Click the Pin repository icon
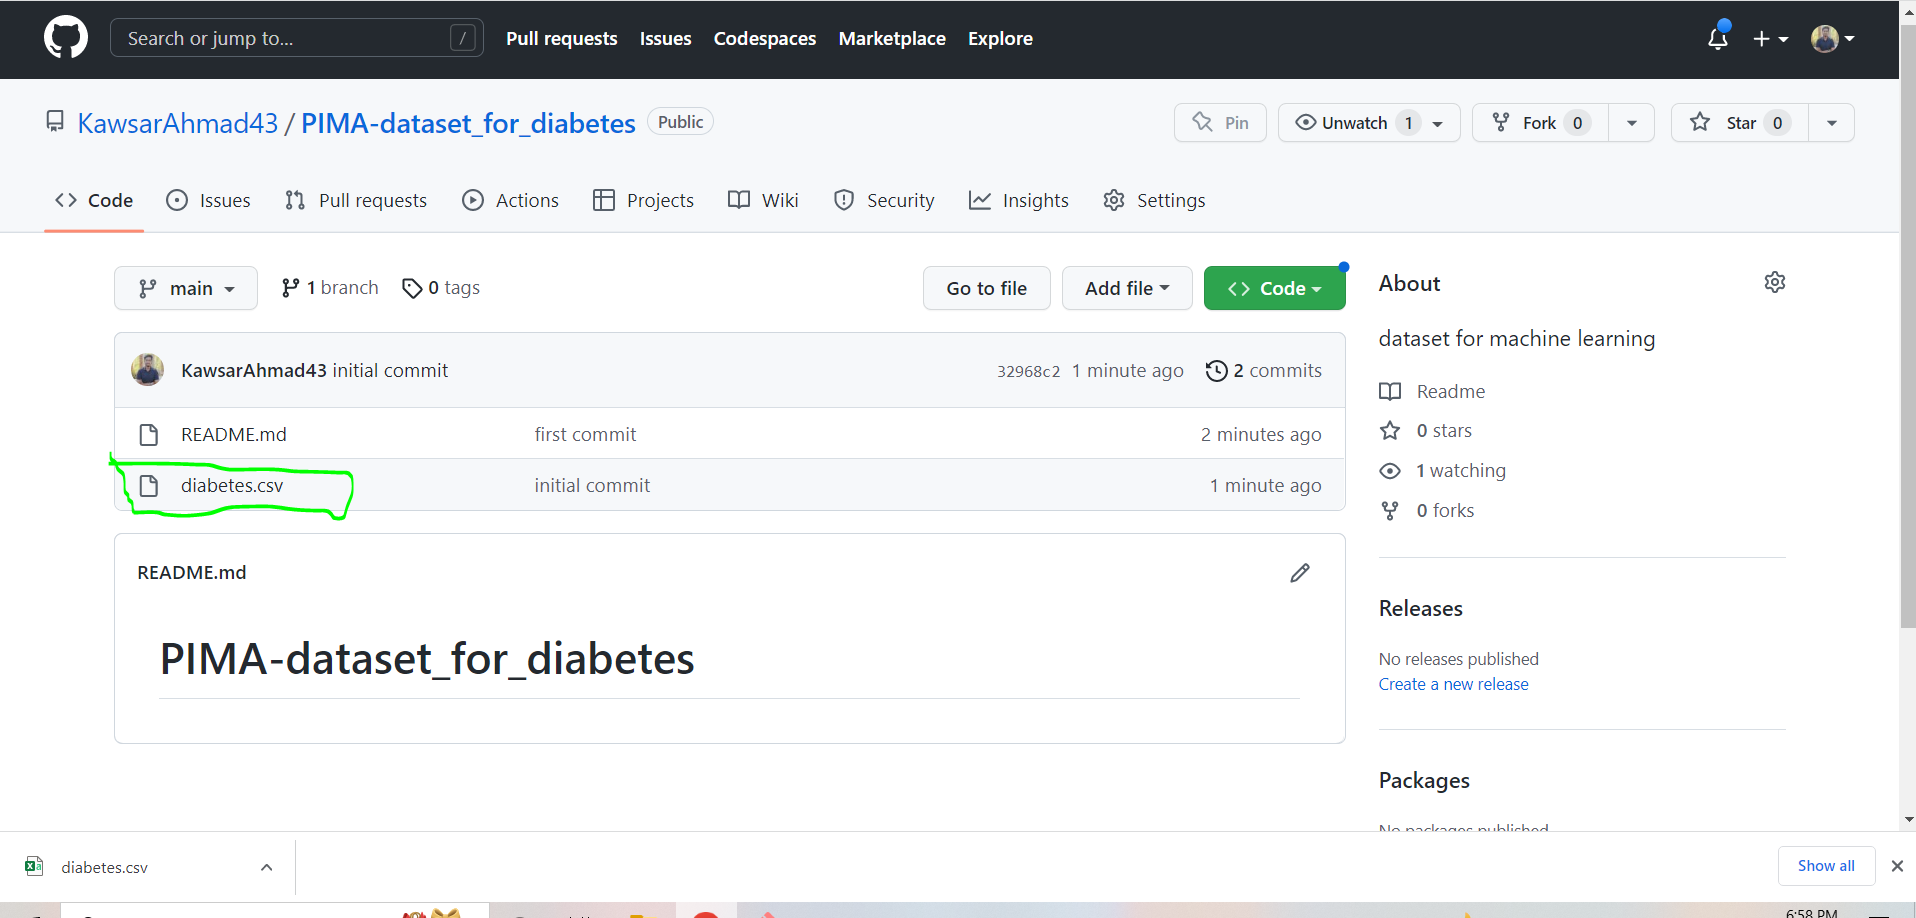This screenshot has width=1916, height=918. tap(1219, 122)
